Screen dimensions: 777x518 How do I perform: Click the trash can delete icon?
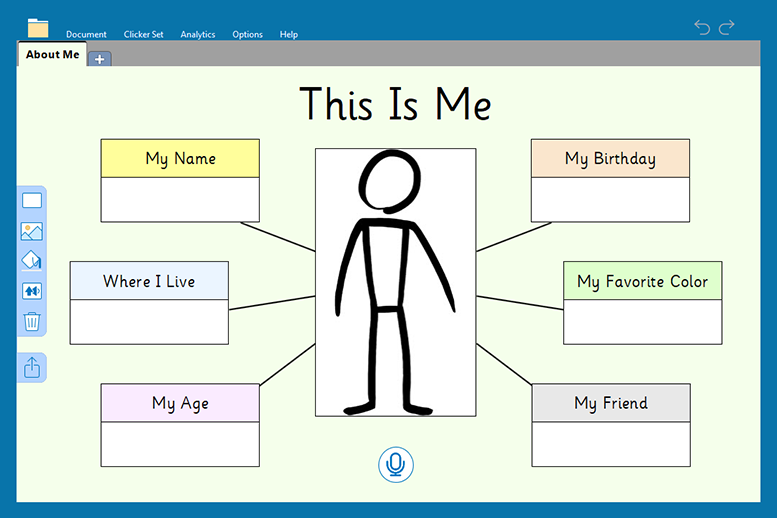32,321
